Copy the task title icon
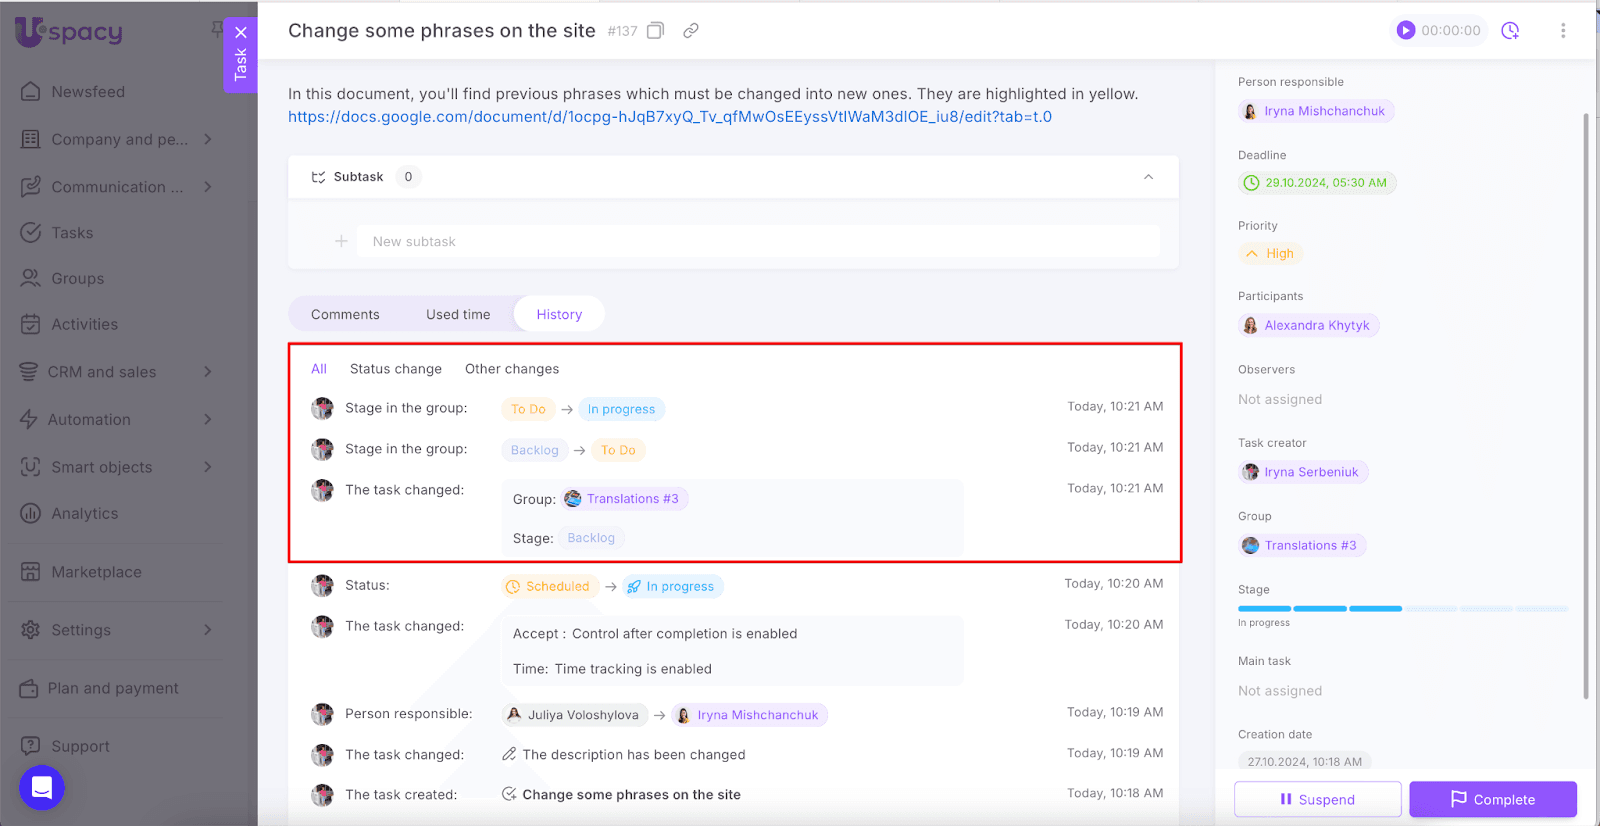This screenshot has height=826, width=1600. pos(655,31)
